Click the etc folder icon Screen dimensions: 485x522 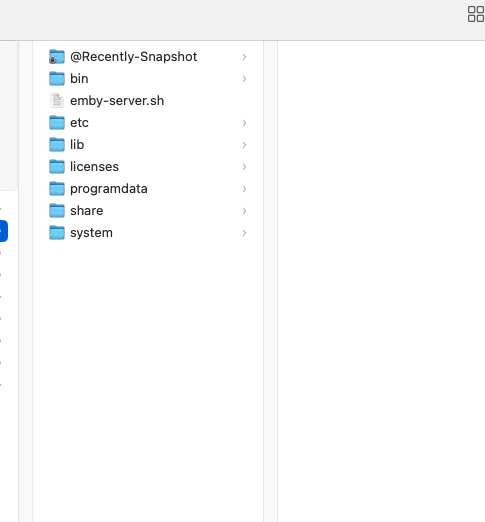[57, 123]
